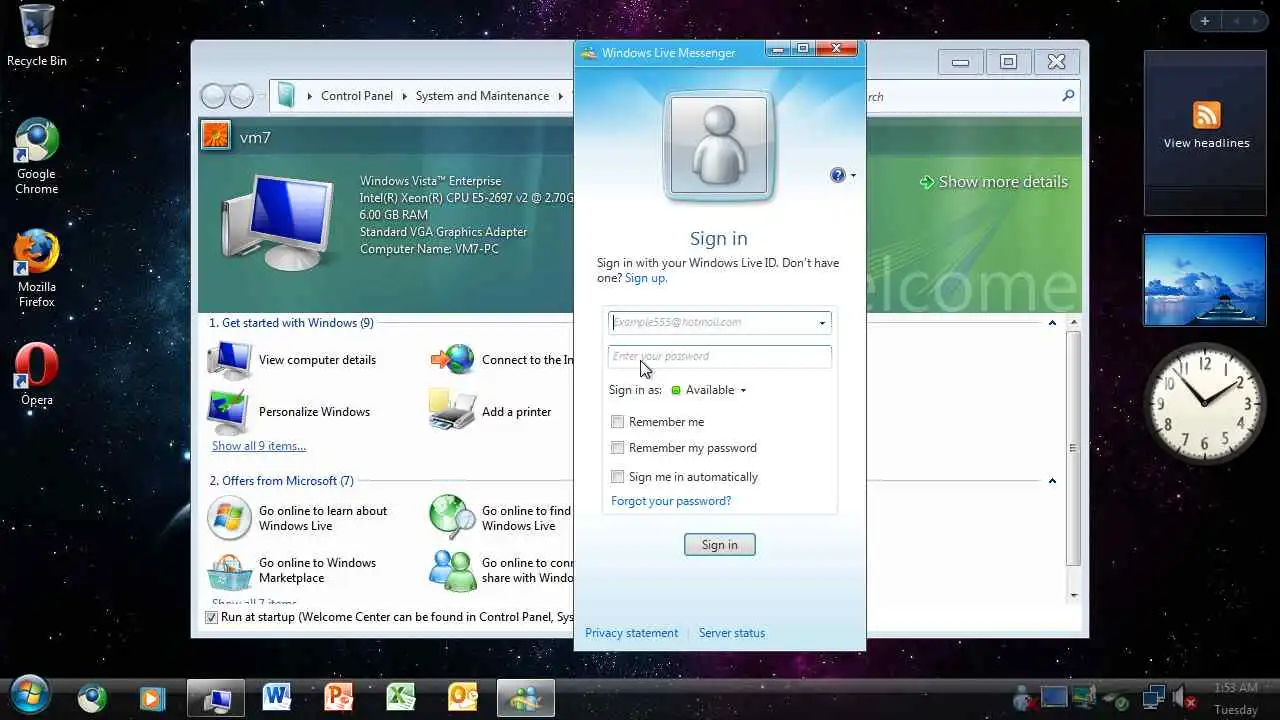This screenshot has height=720, width=1280.
Task: Click the taskbar clock showing 1:53 AM
Action: coord(1236,688)
